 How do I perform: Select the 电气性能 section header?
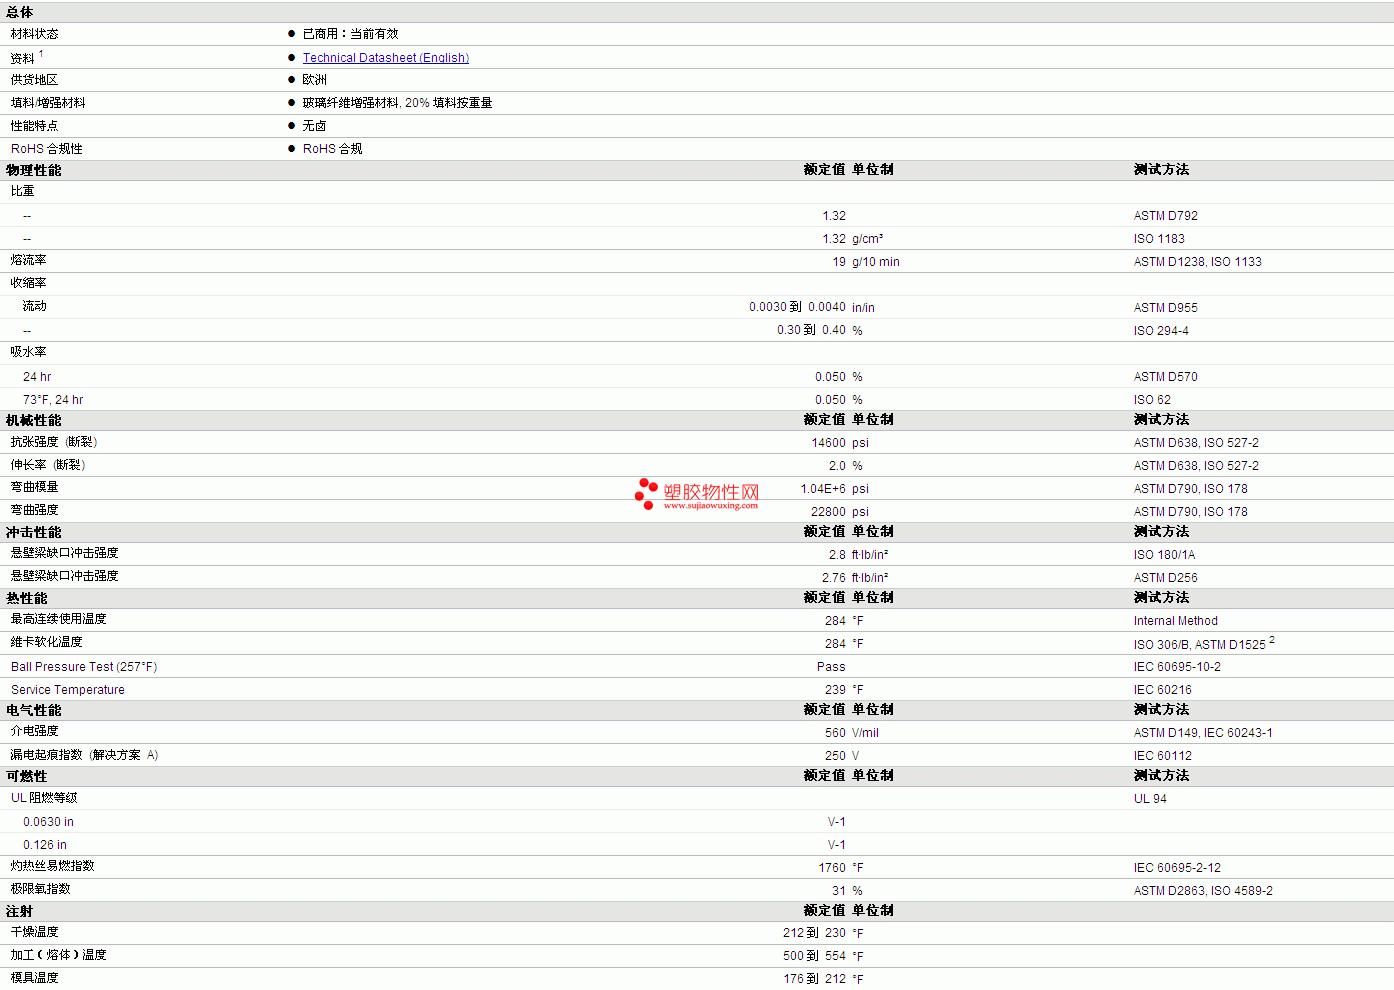(x=34, y=710)
